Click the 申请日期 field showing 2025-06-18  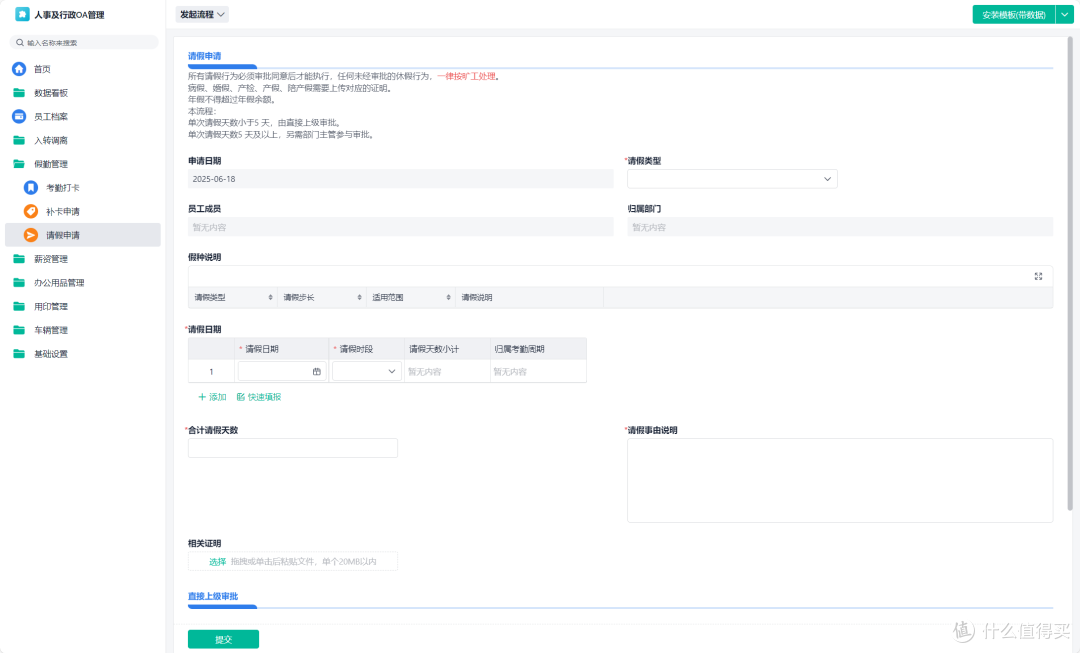[400, 179]
